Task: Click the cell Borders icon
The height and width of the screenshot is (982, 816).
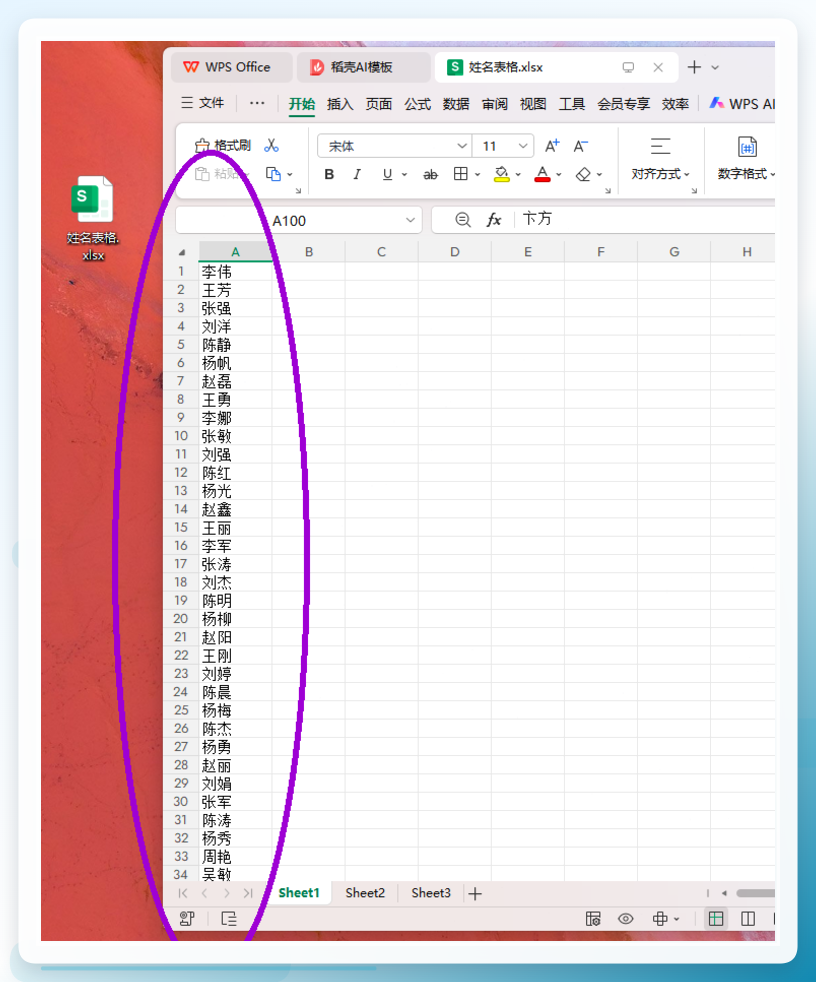Action: [x=460, y=174]
